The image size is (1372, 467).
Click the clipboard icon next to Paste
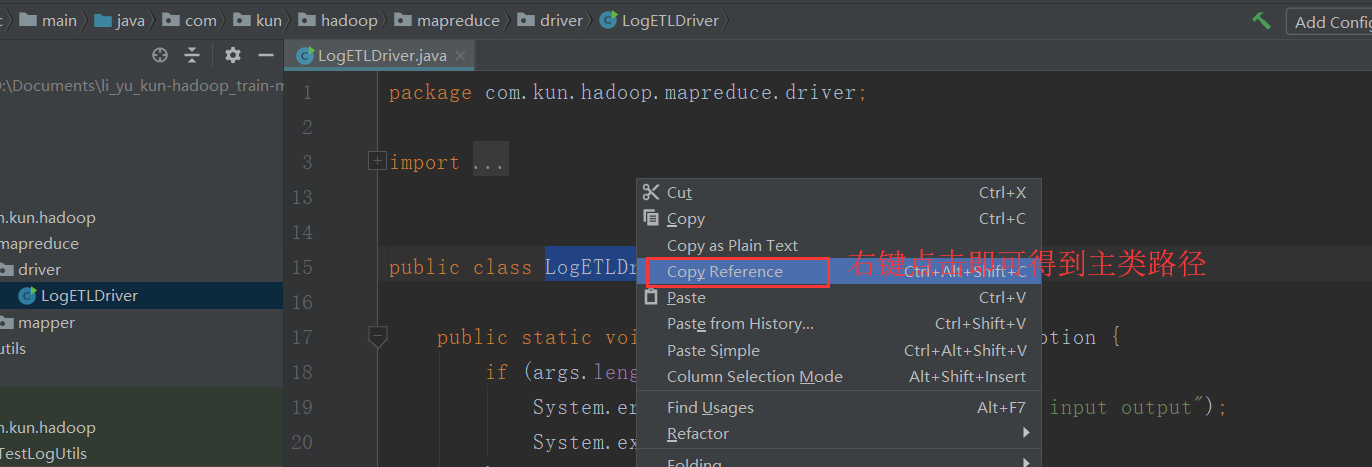click(x=651, y=297)
